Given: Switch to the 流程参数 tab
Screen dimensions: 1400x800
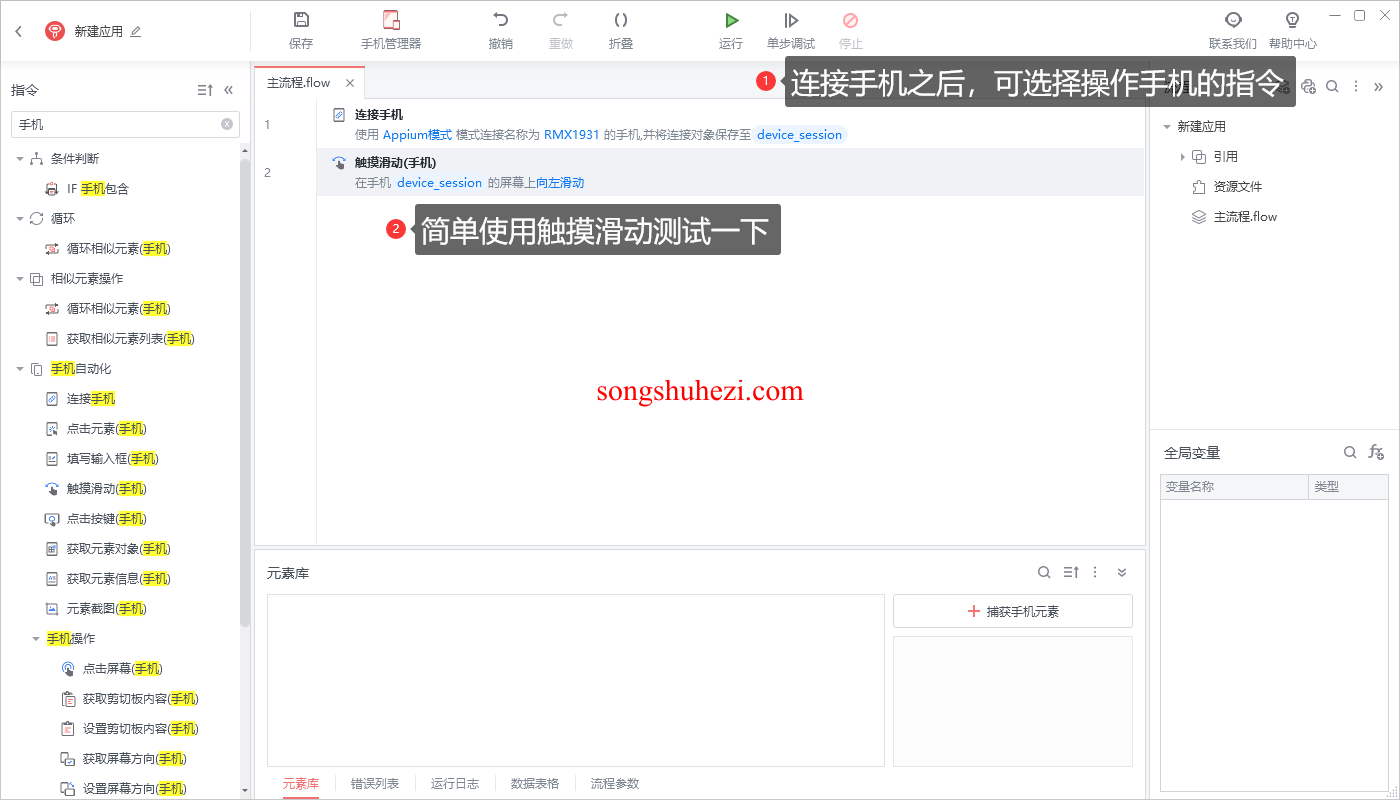Looking at the screenshot, I should point(615,783).
